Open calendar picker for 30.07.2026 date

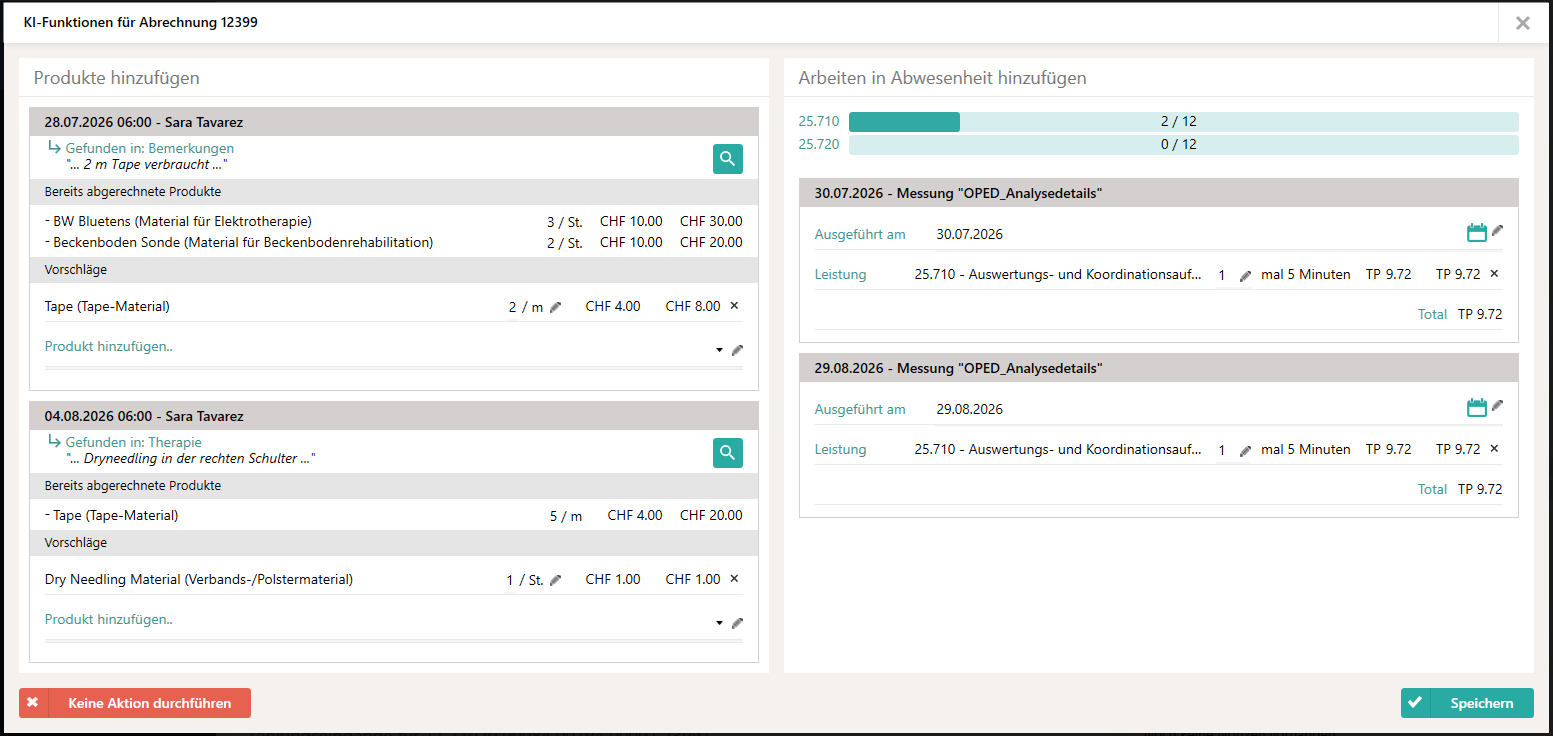tap(1477, 233)
